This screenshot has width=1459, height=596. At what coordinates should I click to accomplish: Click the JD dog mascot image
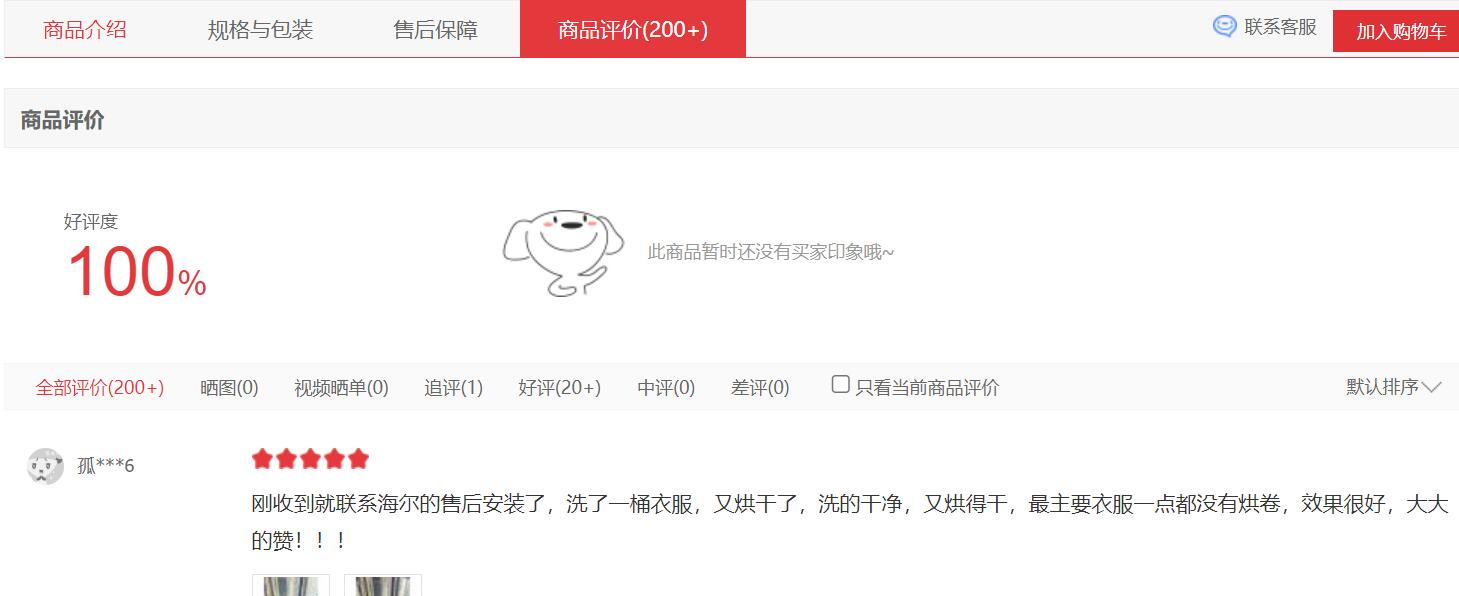pyautogui.click(x=564, y=252)
